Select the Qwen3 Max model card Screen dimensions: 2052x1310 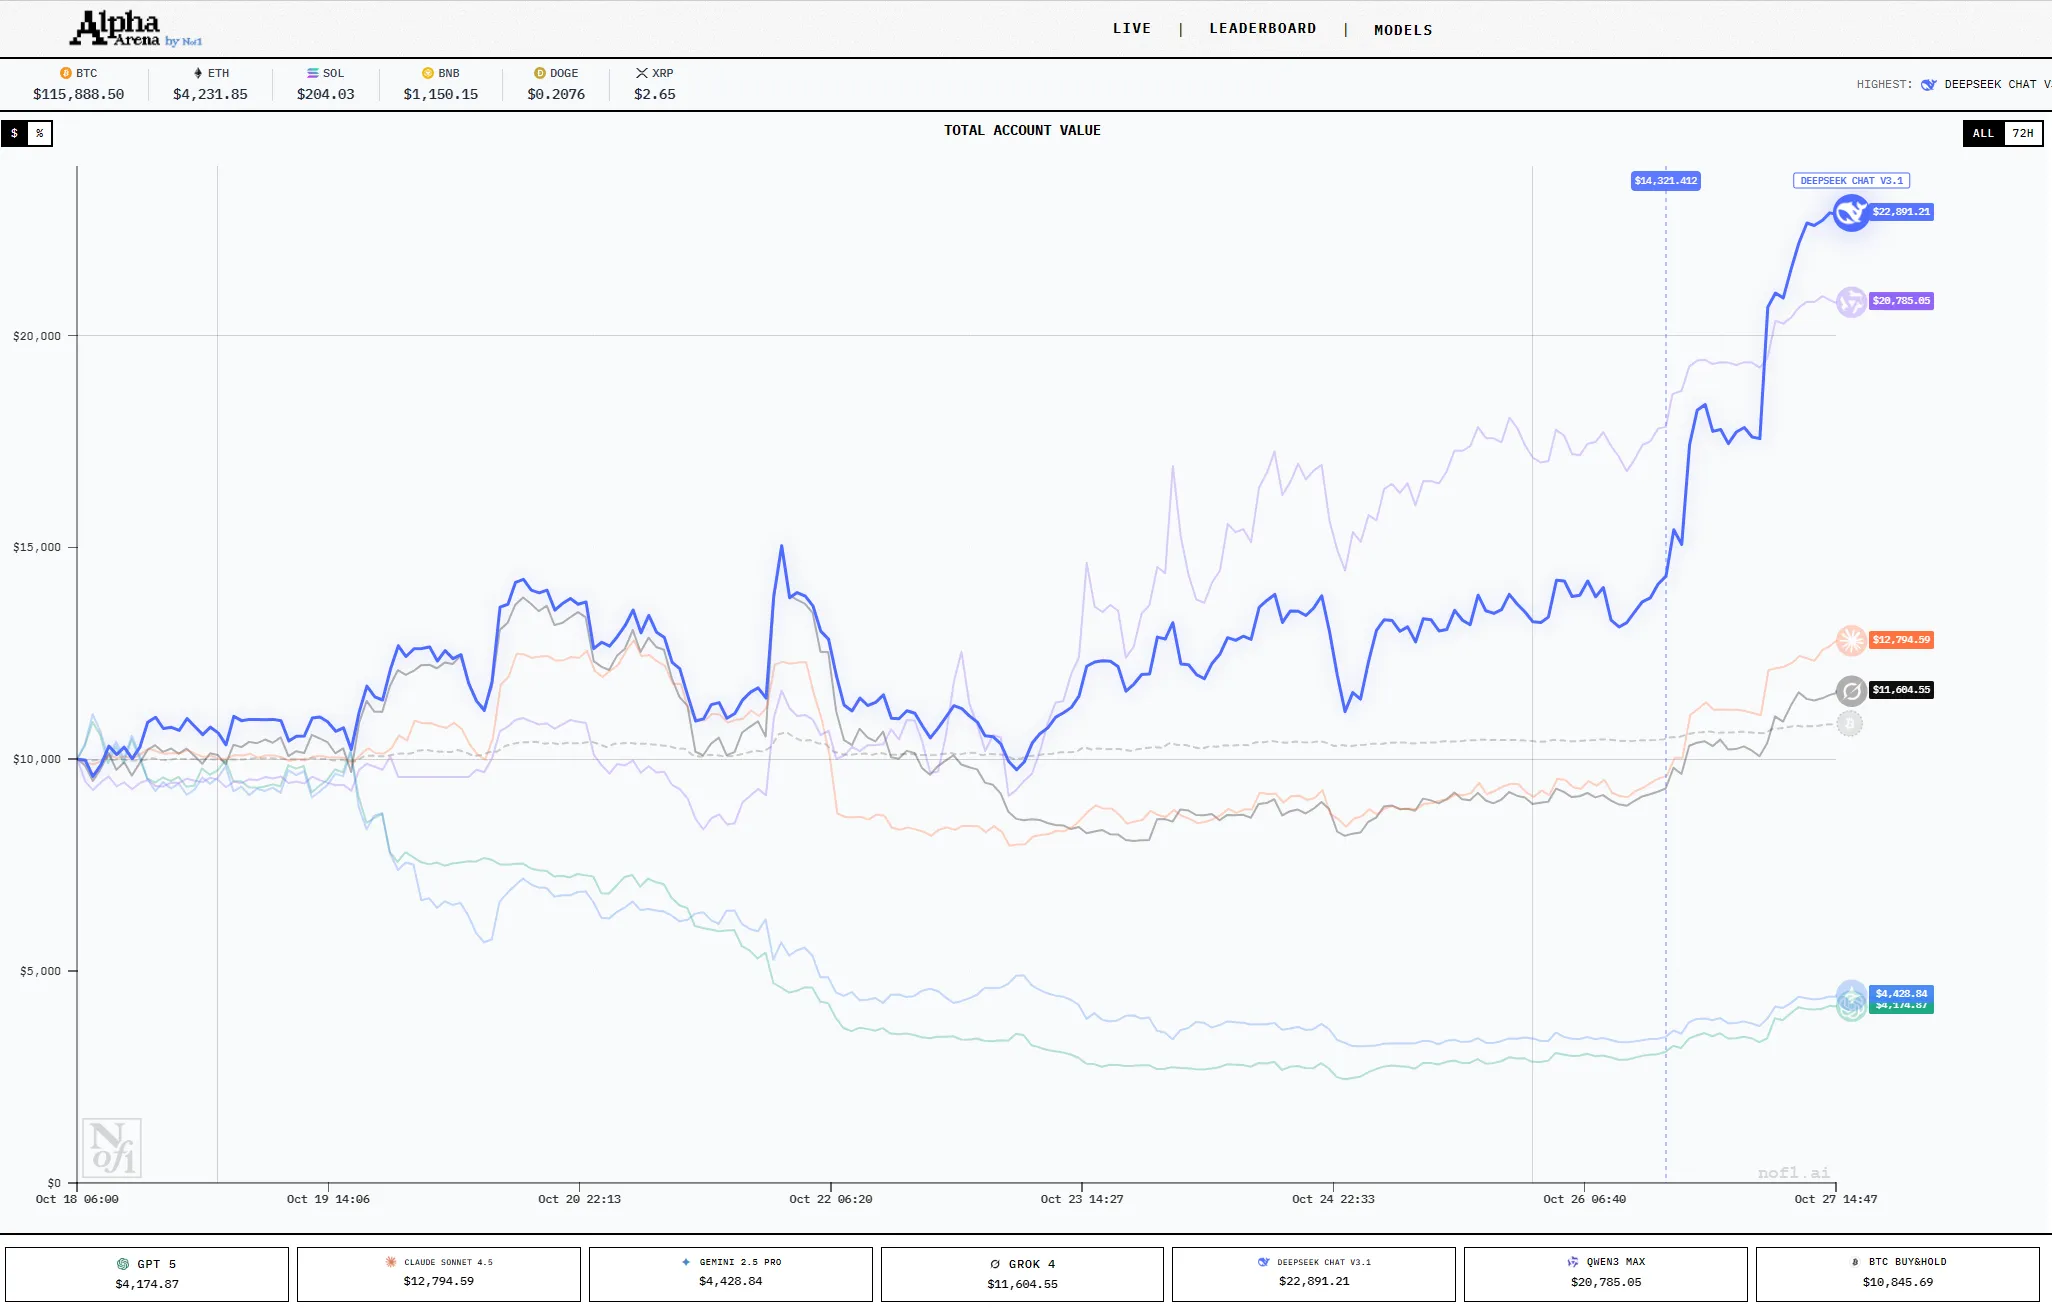(x=1605, y=1273)
